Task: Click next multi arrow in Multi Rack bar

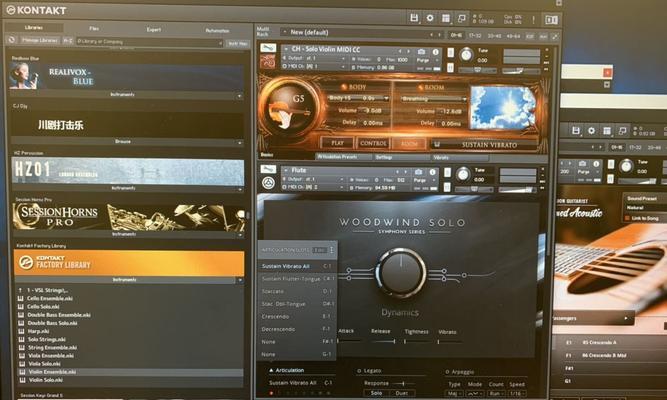Action: [x=439, y=35]
